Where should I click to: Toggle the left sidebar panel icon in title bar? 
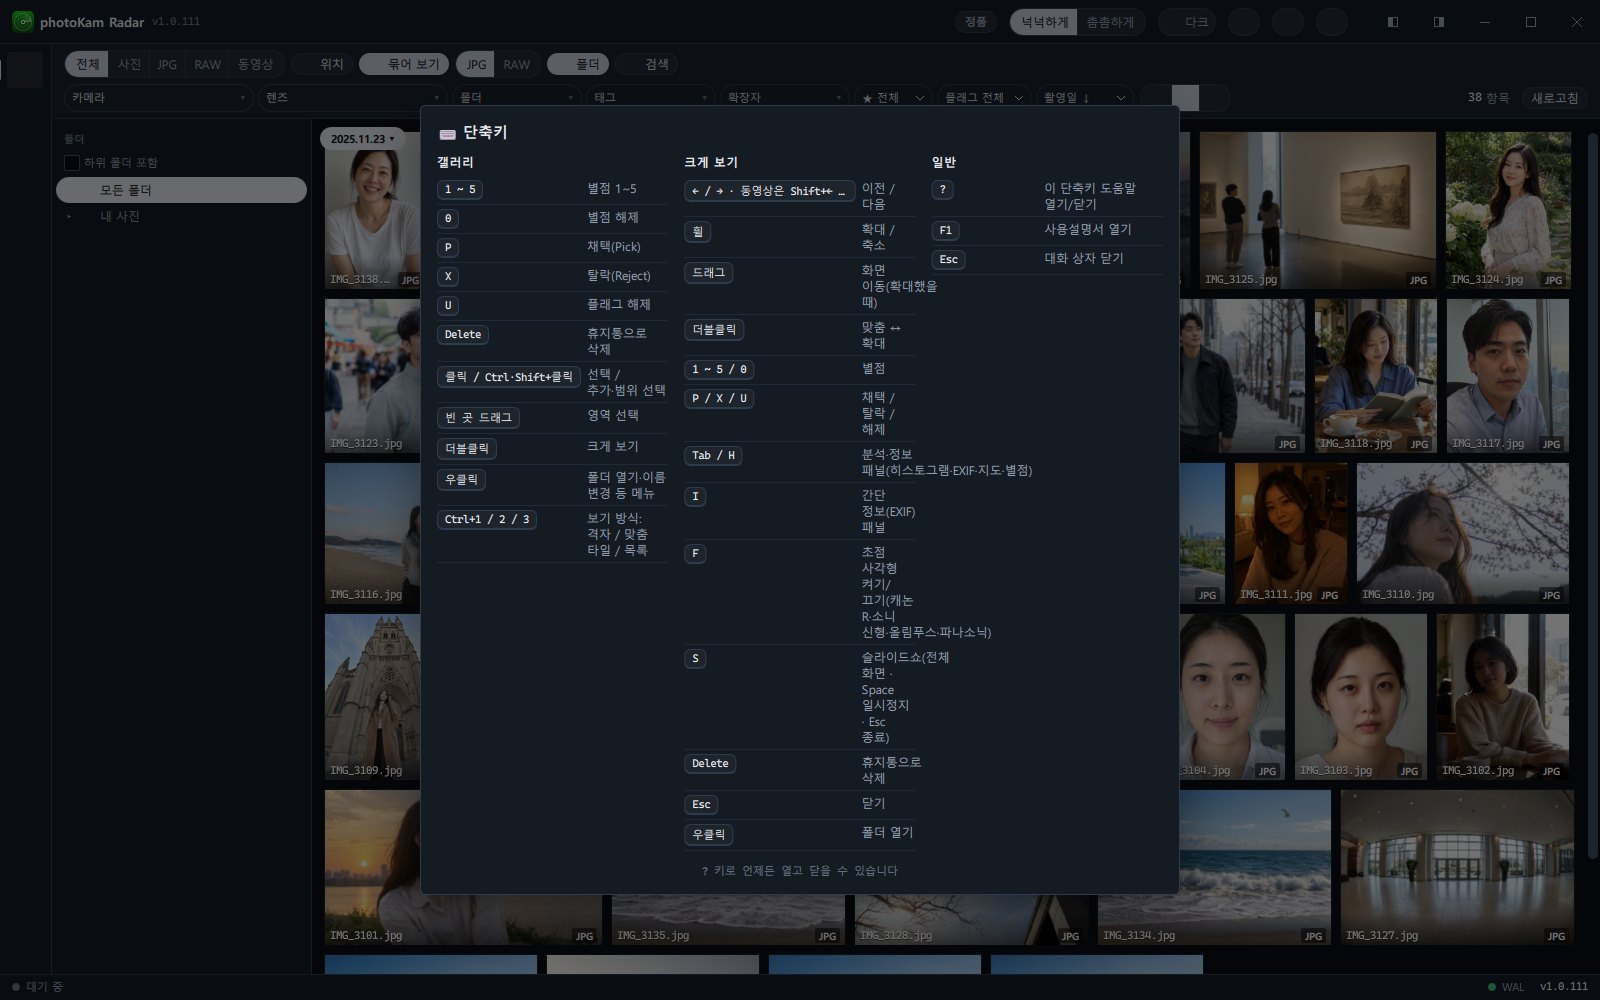tap(1392, 22)
